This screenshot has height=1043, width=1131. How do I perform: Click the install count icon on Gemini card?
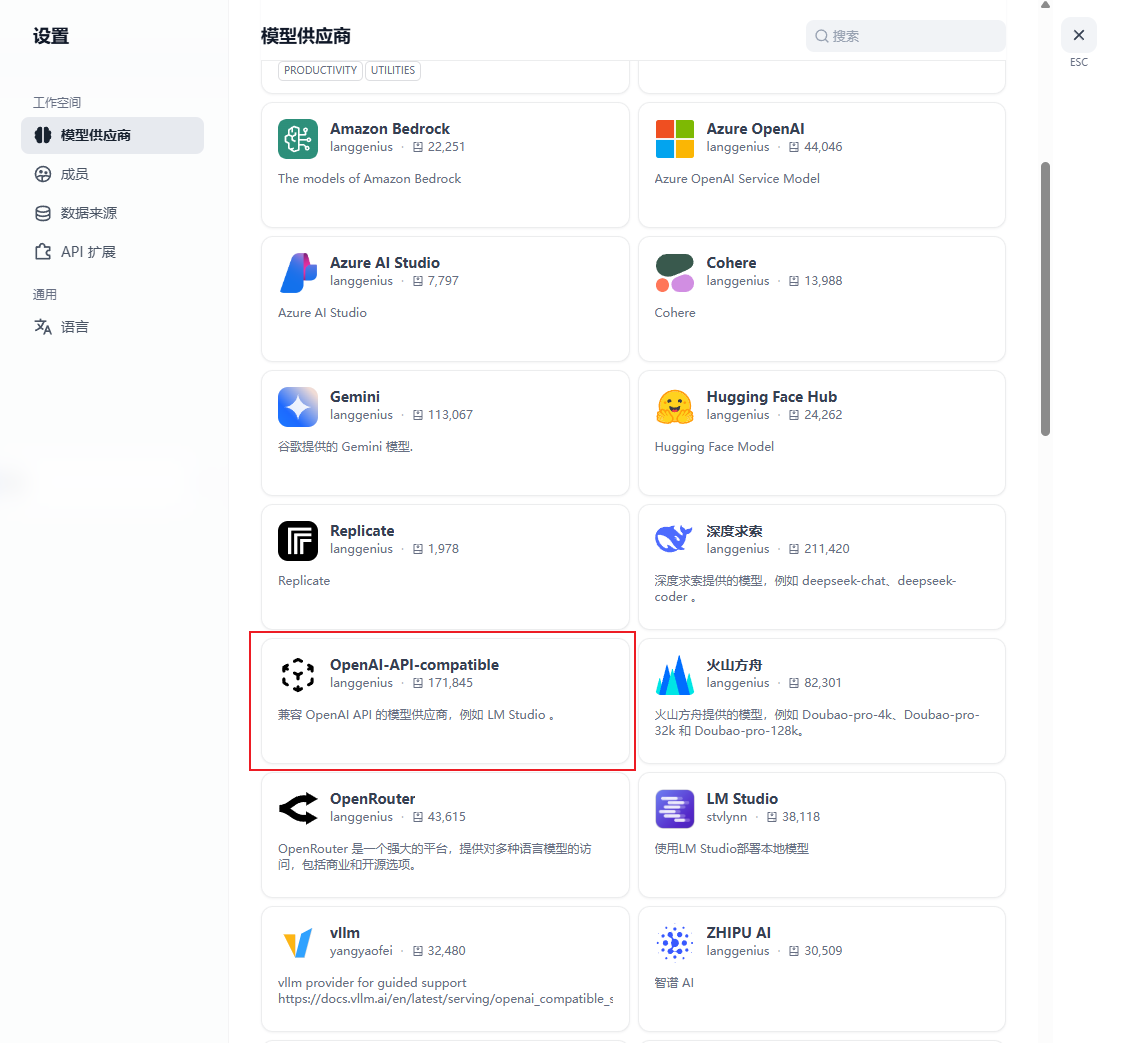[418, 415]
